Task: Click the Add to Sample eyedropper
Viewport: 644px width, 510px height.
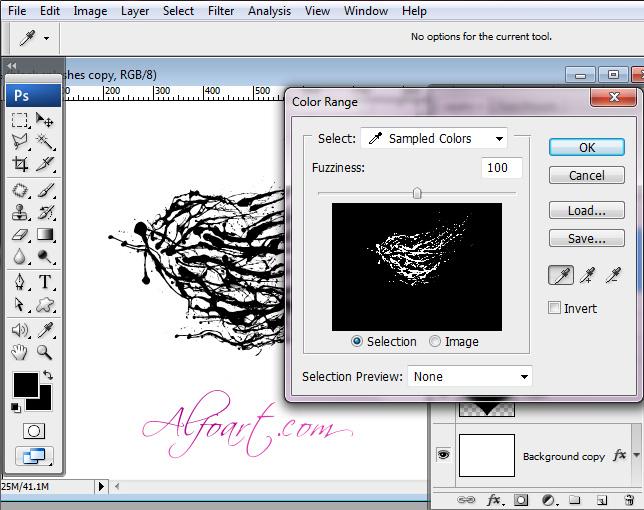Action: pos(589,275)
